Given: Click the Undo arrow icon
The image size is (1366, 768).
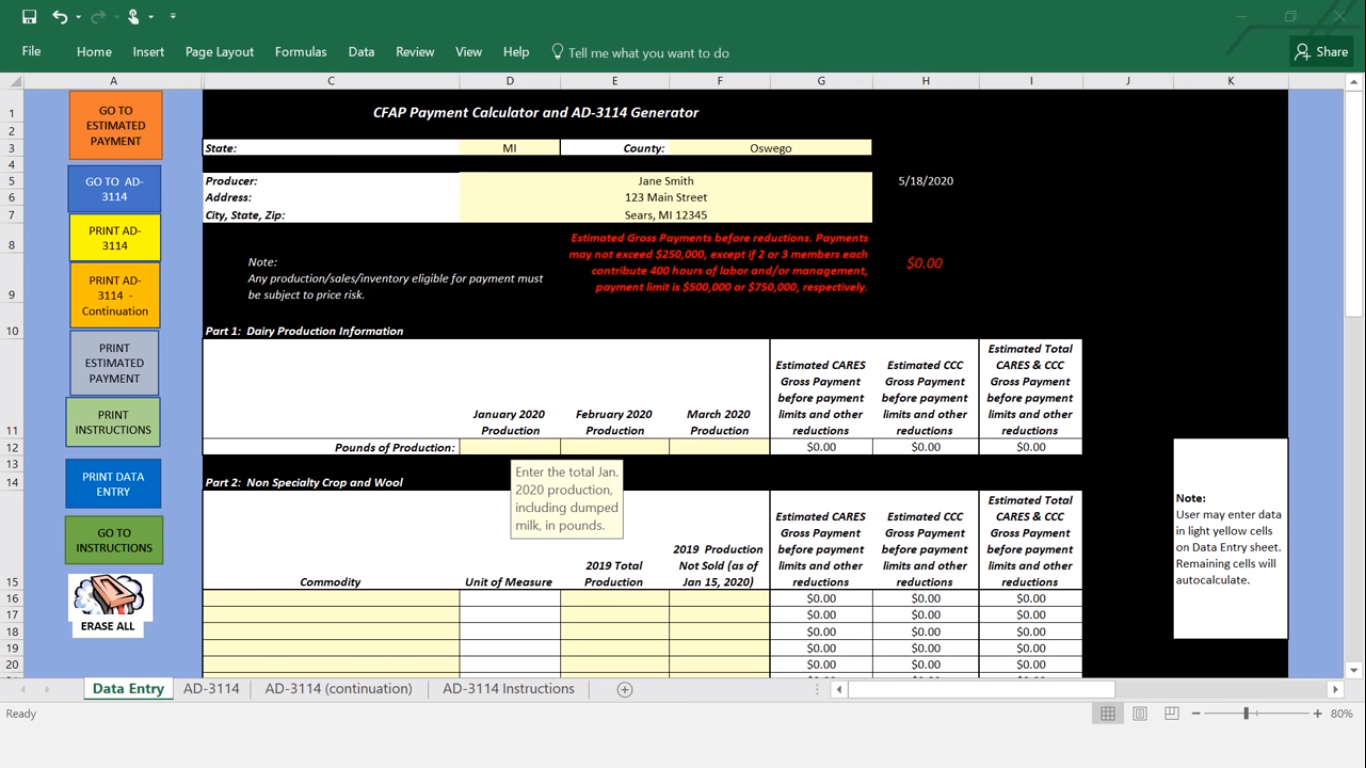Looking at the screenshot, I should click(x=59, y=17).
